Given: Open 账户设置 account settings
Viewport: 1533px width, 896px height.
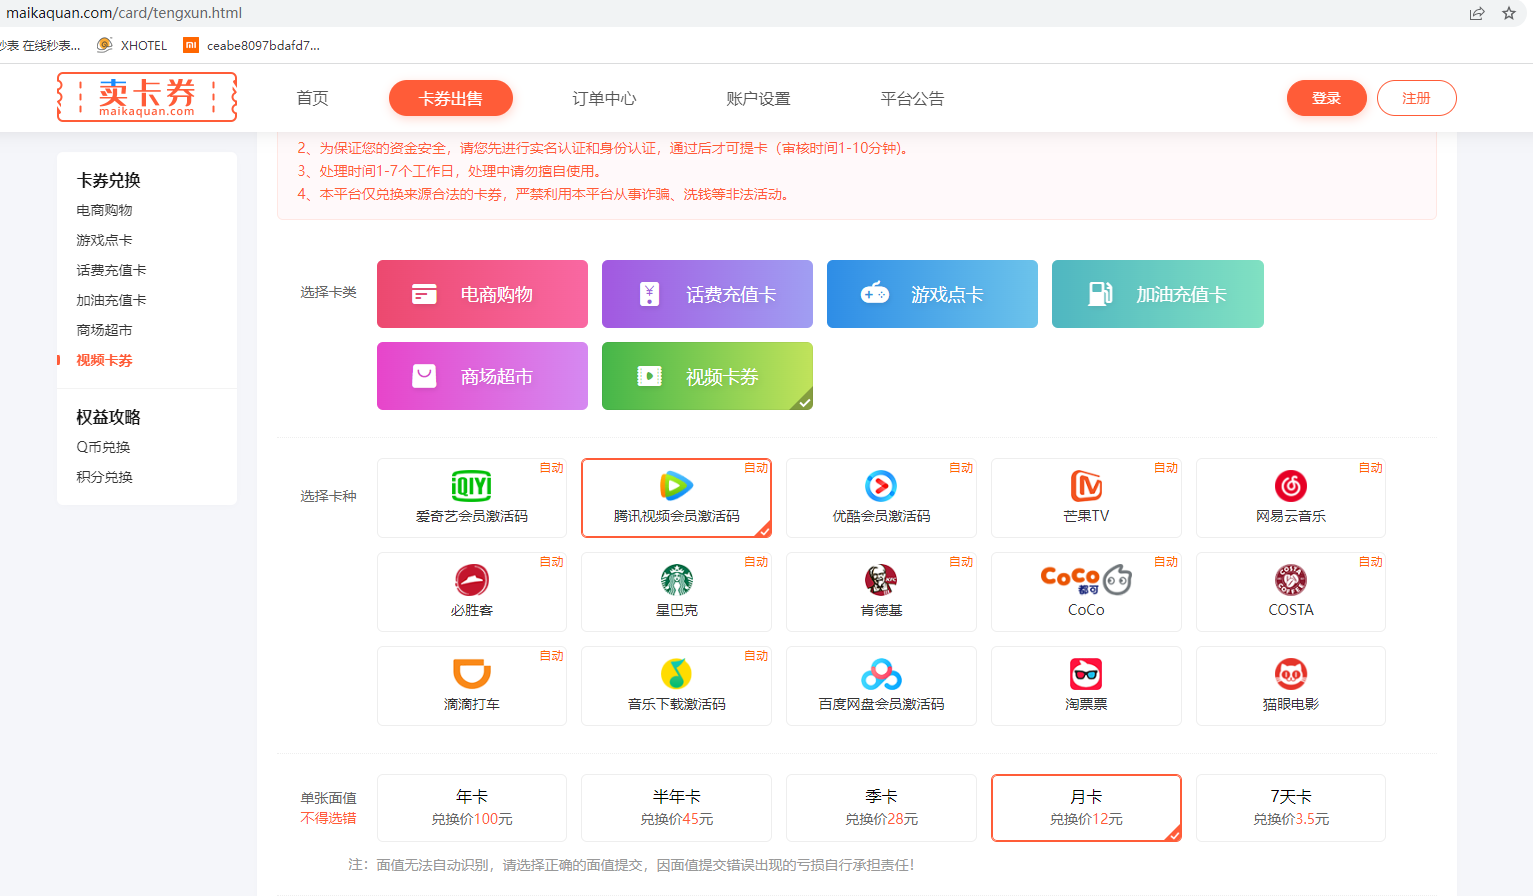Looking at the screenshot, I should (758, 98).
